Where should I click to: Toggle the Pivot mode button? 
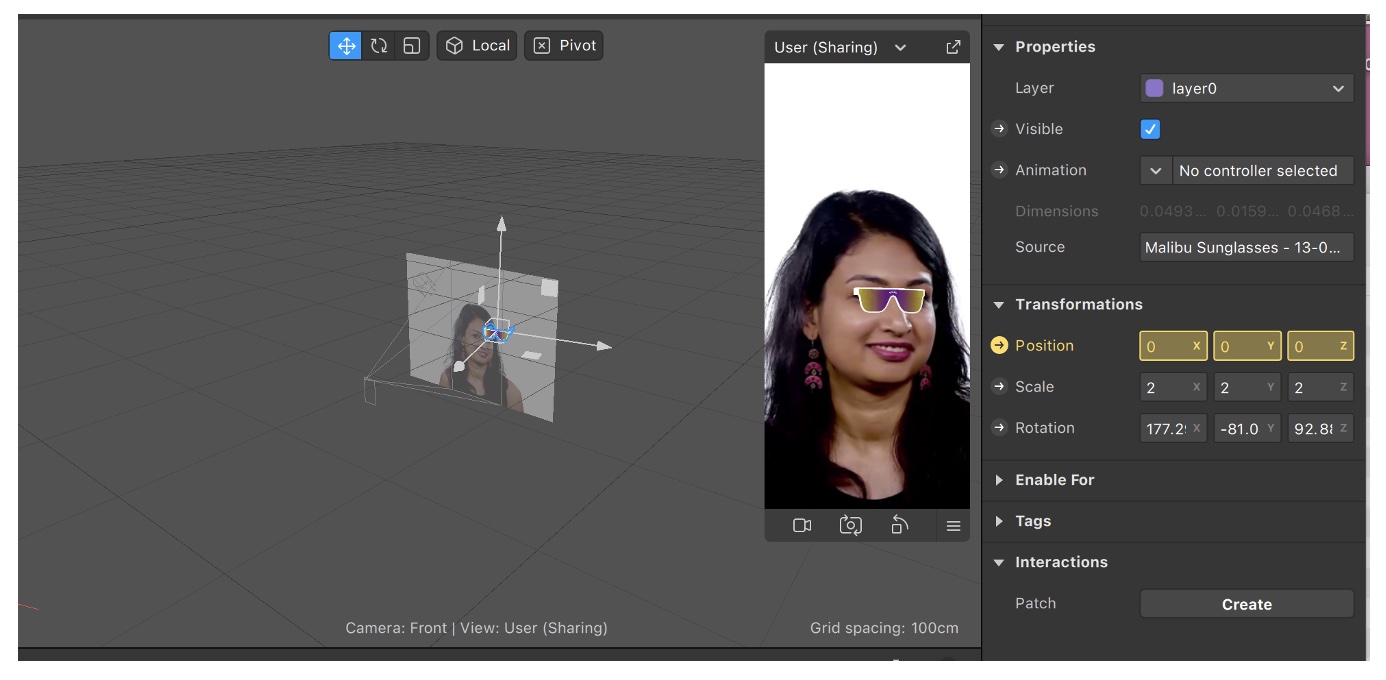coord(564,46)
